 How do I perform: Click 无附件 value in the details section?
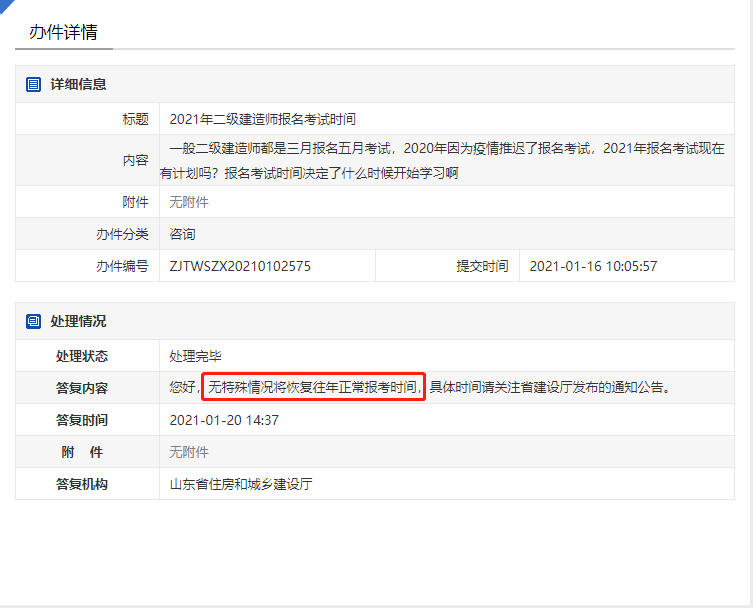pyautogui.click(x=189, y=202)
